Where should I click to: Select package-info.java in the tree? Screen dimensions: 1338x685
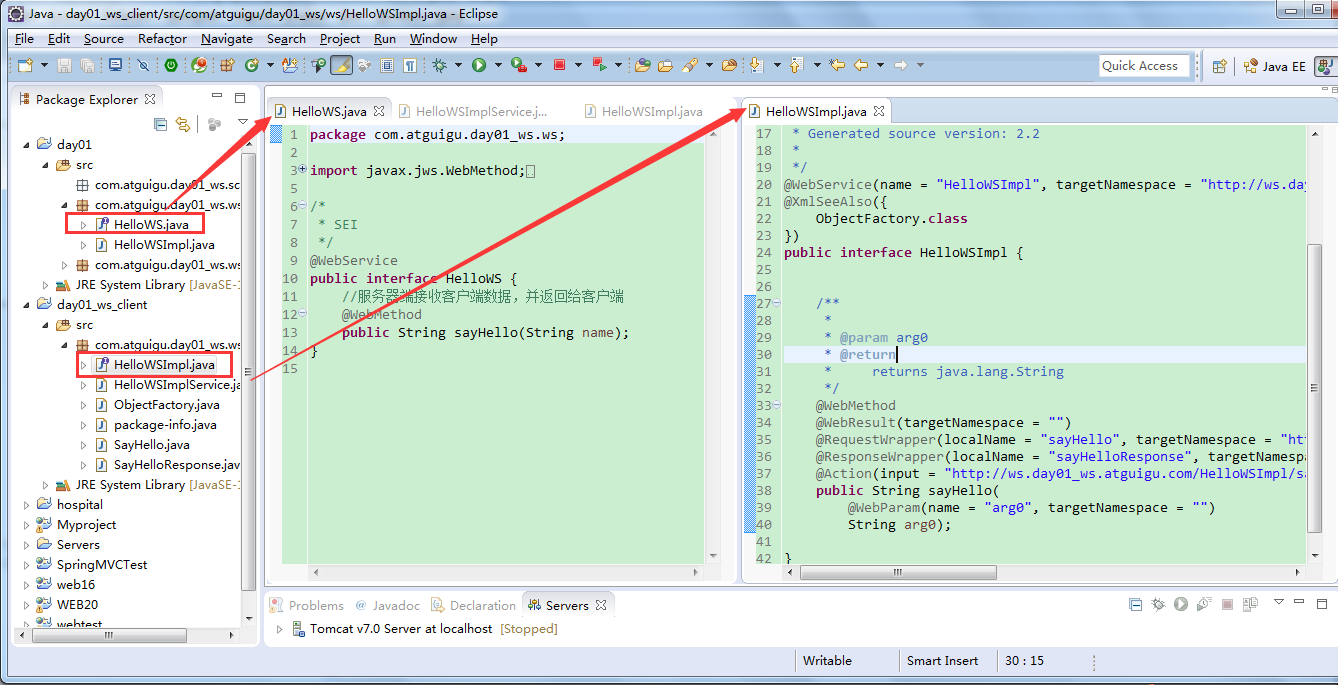pyautogui.click(x=155, y=425)
